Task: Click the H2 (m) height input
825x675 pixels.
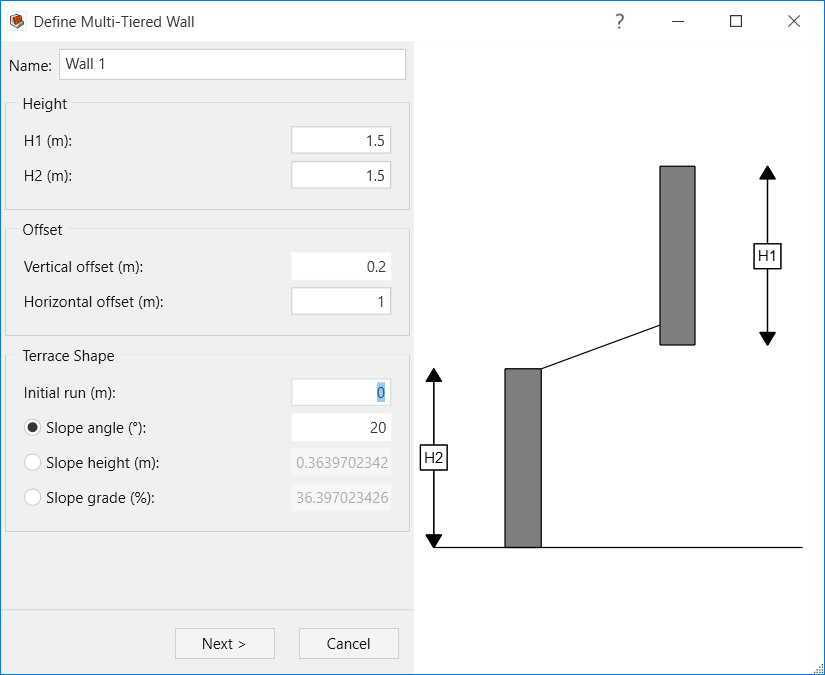Action: pos(341,175)
